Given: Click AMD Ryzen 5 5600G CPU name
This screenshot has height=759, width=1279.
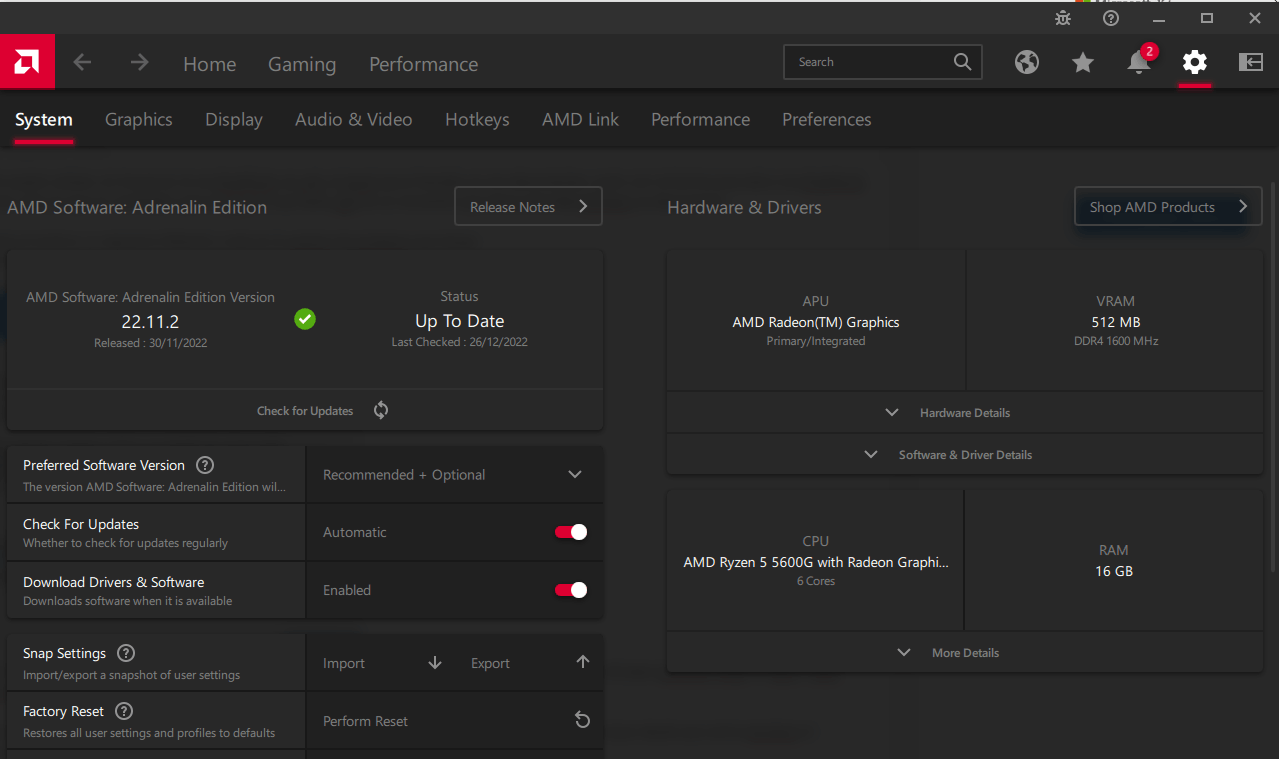Looking at the screenshot, I should coord(816,562).
